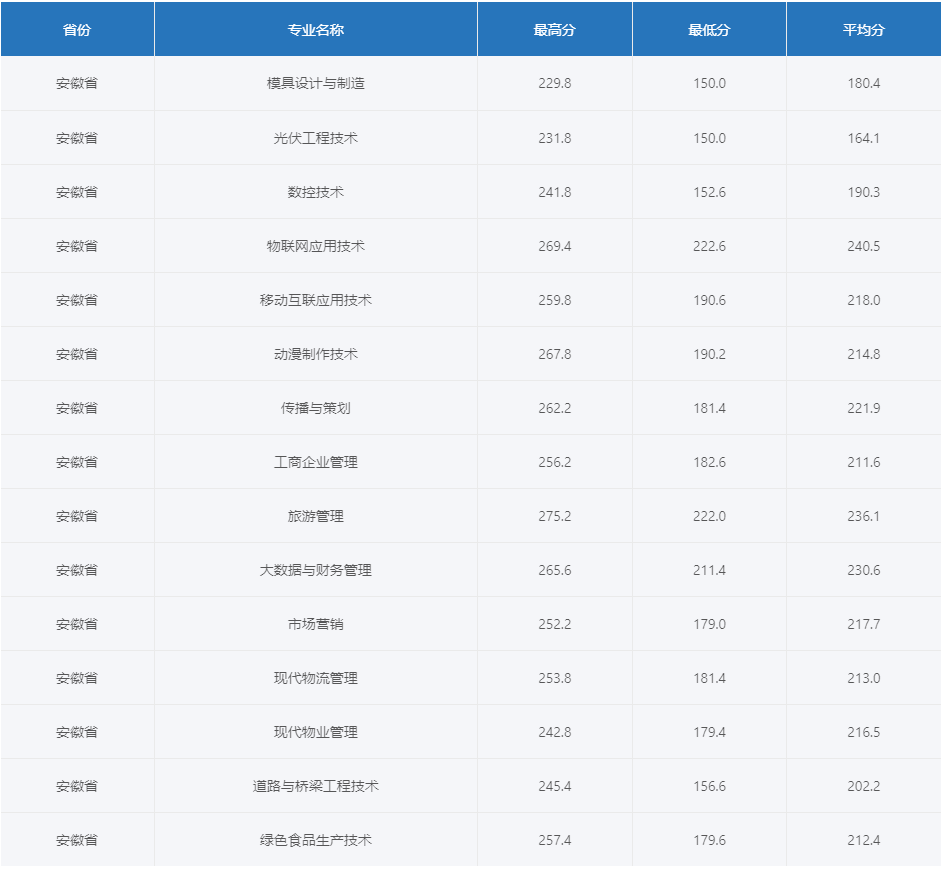Click the 省份 column header
Image resolution: width=942 pixels, height=869 pixels.
click(x=76, y=29)
